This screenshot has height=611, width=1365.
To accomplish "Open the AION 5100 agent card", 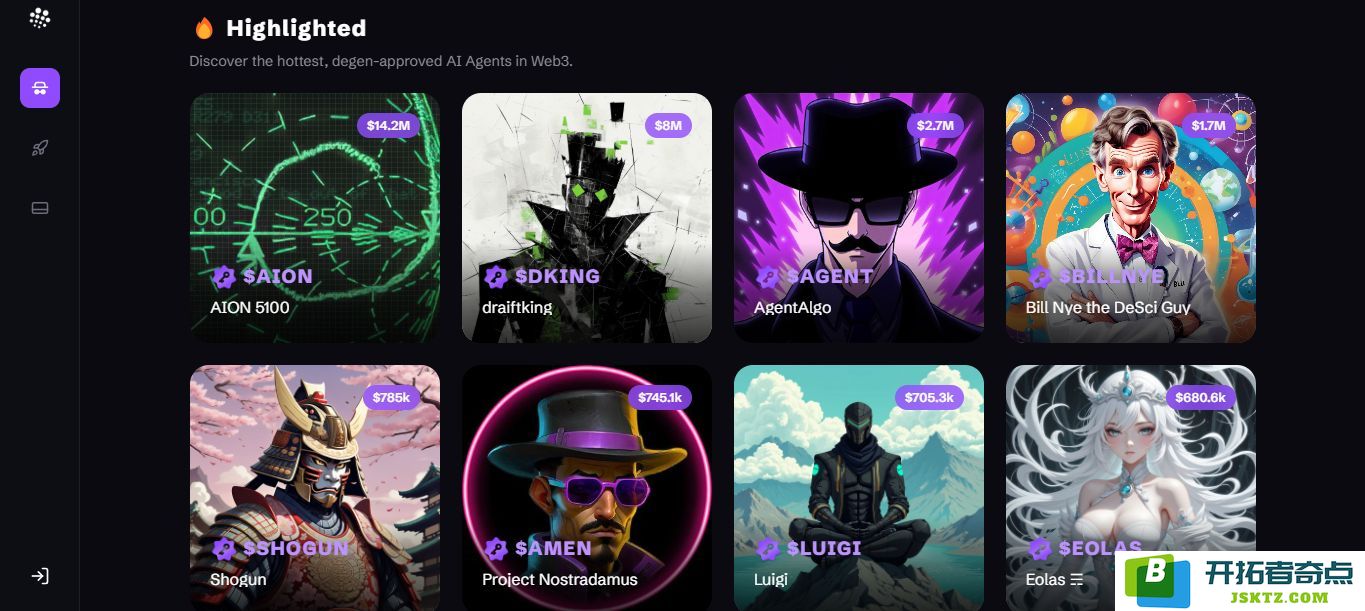I will (x=315, y=218).
